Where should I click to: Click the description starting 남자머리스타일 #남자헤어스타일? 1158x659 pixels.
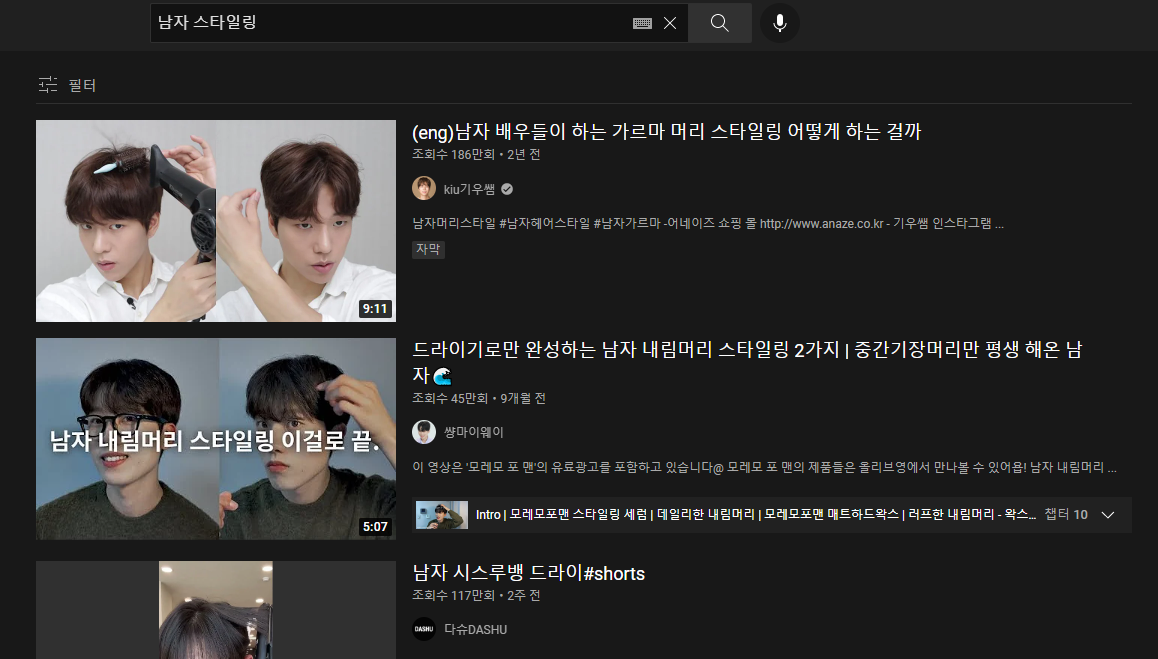click(x=708, y=223)
